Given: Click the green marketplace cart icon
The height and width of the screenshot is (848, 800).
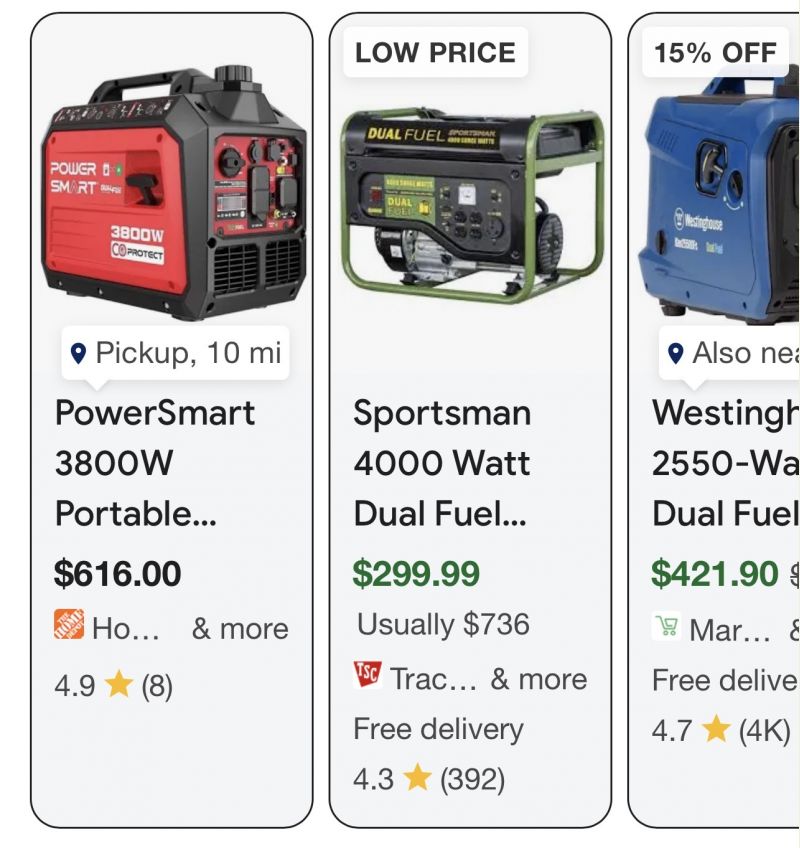Looking at the screenshot, I should (x=666, y=627).
